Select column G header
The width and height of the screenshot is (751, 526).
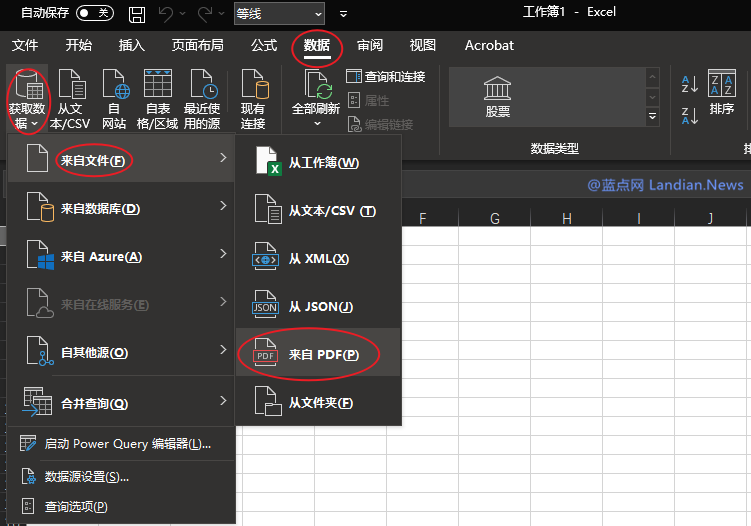[495, 218]
